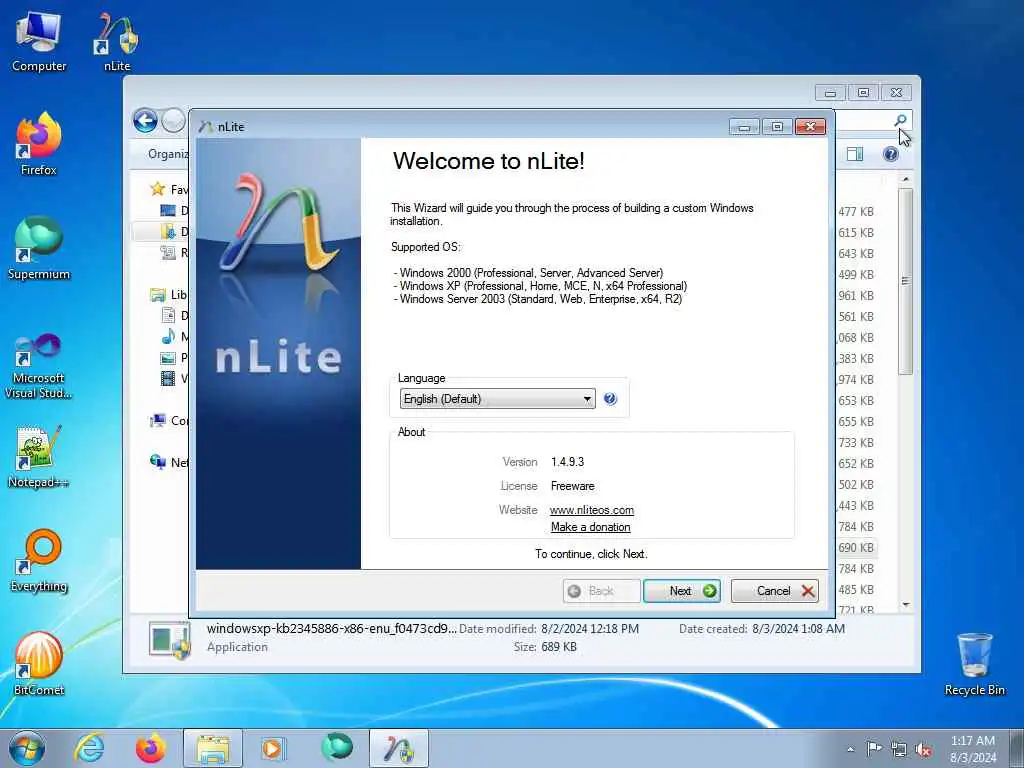Click the Explorer search magnifier icon
Screen dimensions: 1024x768
pos(901,120)
